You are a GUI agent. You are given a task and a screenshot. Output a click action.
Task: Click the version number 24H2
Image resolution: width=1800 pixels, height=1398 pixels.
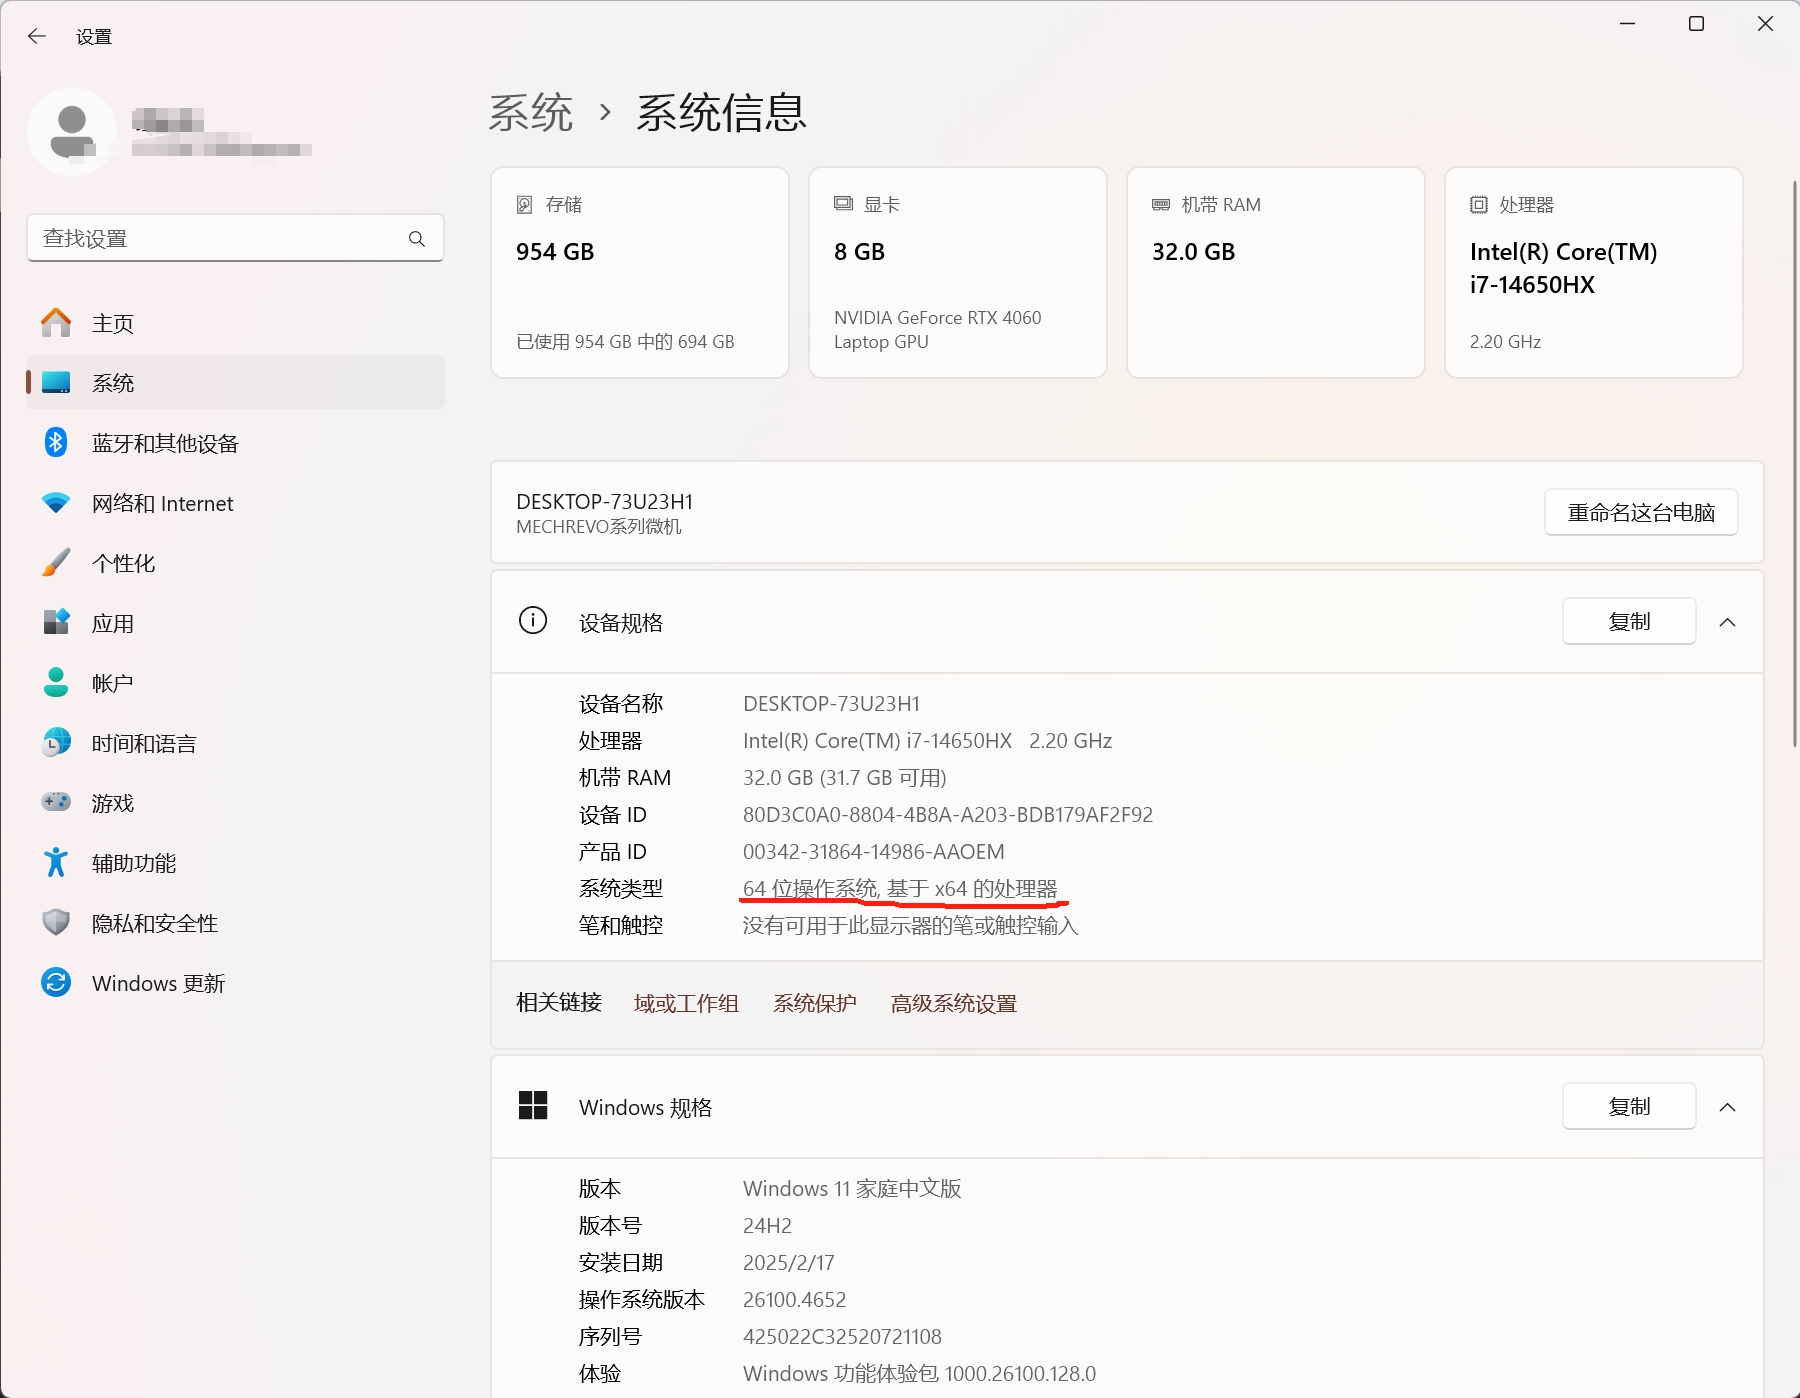pyautogui.click(x=767, y=1225)
